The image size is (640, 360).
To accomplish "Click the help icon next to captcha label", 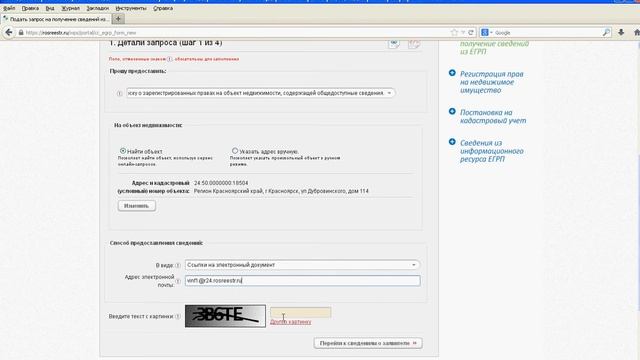I will [x=178, y=316].
